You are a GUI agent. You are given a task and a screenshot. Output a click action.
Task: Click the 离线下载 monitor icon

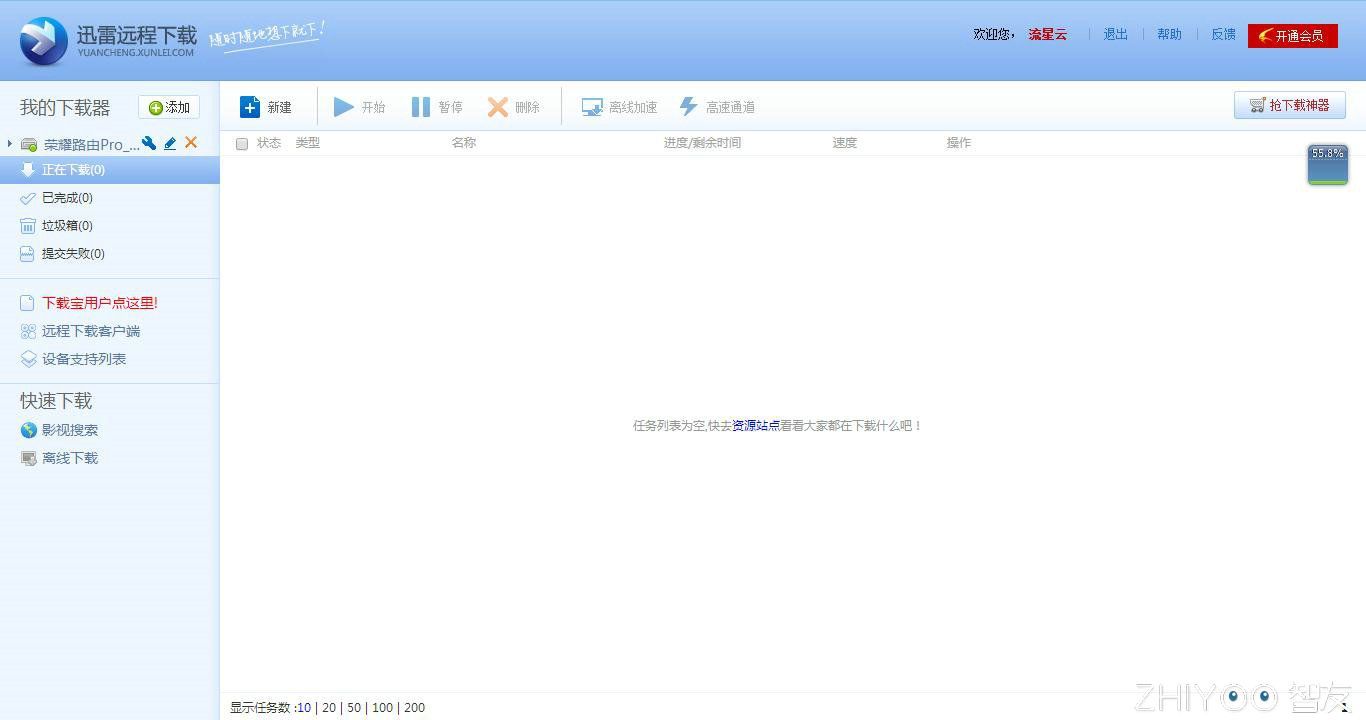(x=28, y=458)
